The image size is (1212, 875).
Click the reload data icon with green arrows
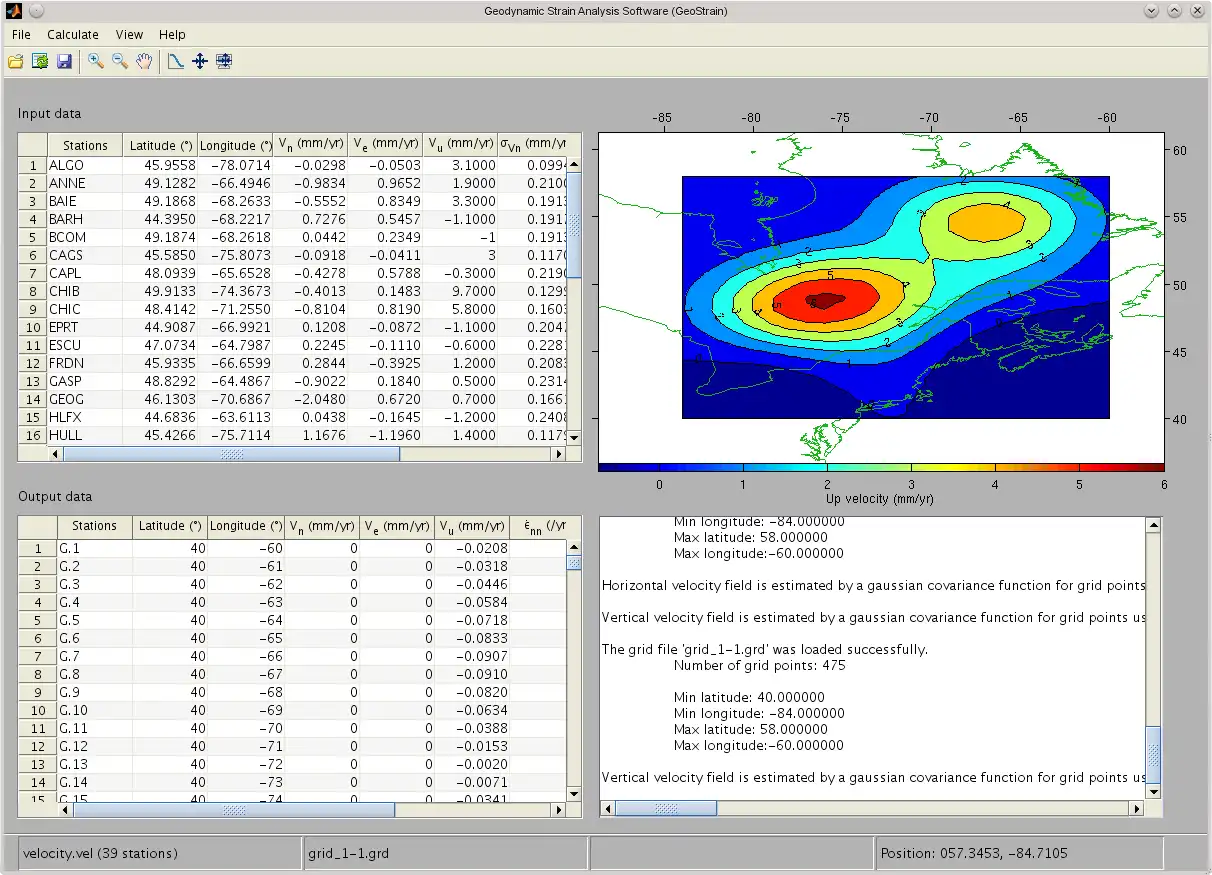(x=40, y=62)
